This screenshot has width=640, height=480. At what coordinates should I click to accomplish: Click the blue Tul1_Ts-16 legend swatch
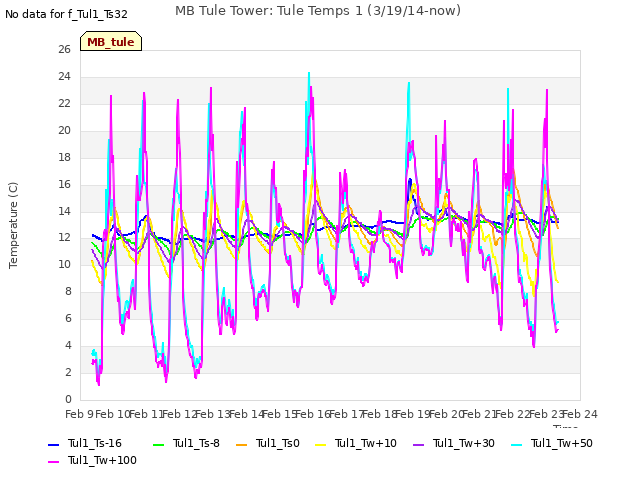[53, 444]
